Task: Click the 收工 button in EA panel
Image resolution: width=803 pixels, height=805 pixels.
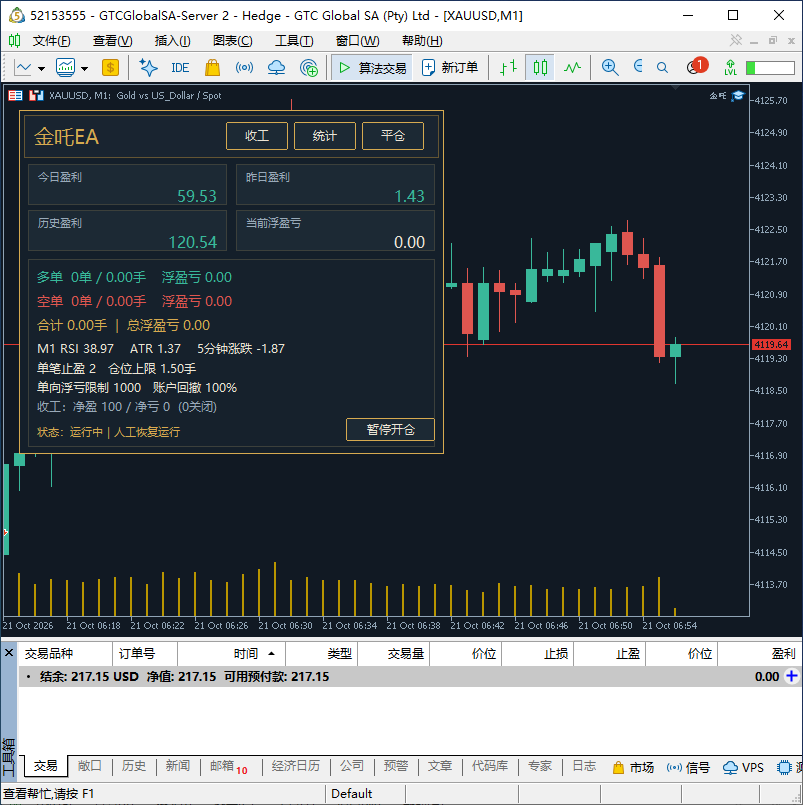Action: (x=257, y=136)
